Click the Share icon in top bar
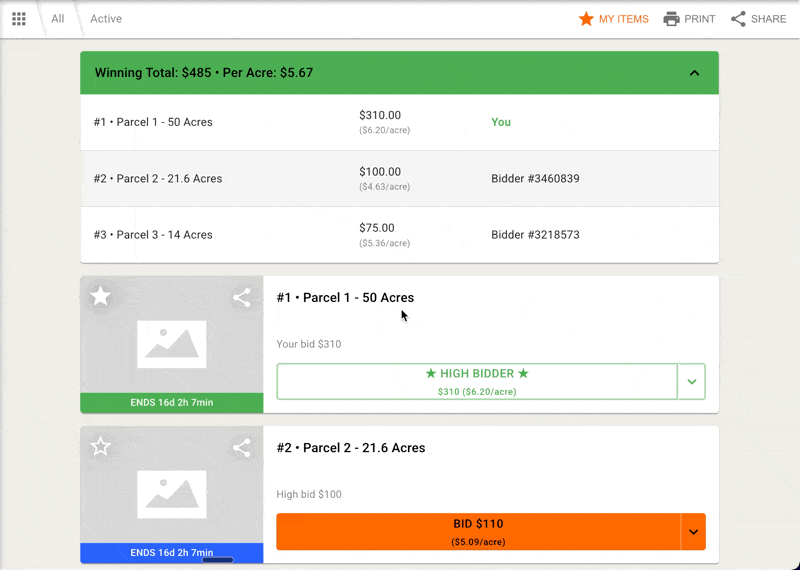Viewport: 800px width, 570px height. coord(738,19)
